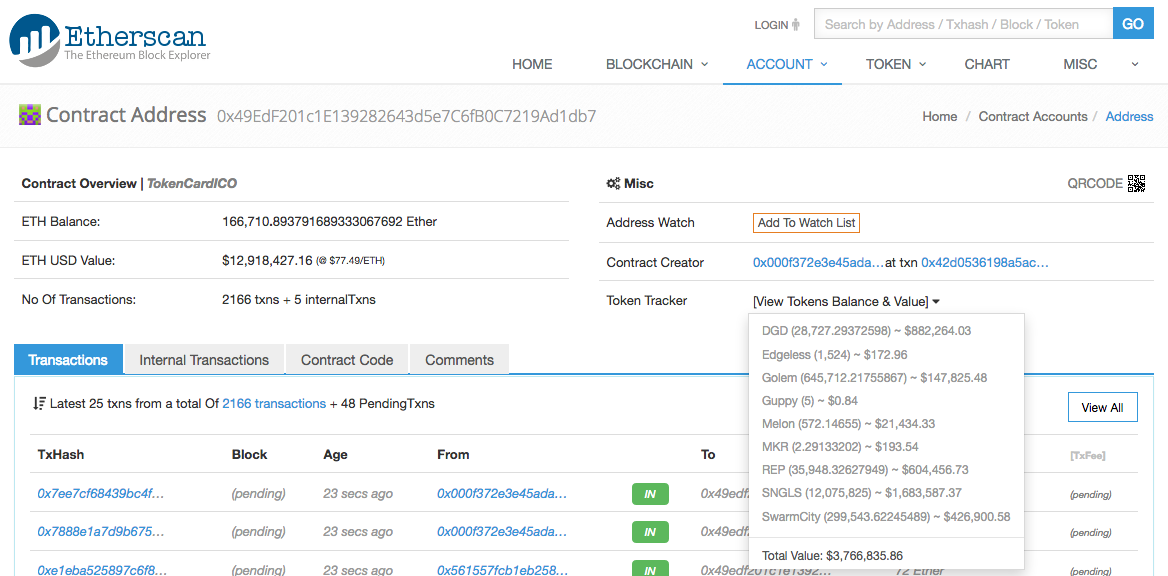Select the Golem token entry
Image resolution: width=1168 pixels, height=576 pixels.
pyautogui.click(x=875, y=378)
